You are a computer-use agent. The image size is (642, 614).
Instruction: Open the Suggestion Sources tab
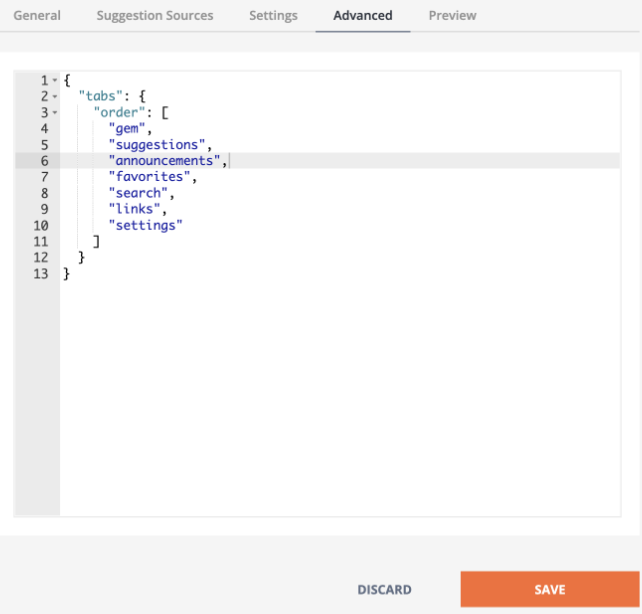155,16
